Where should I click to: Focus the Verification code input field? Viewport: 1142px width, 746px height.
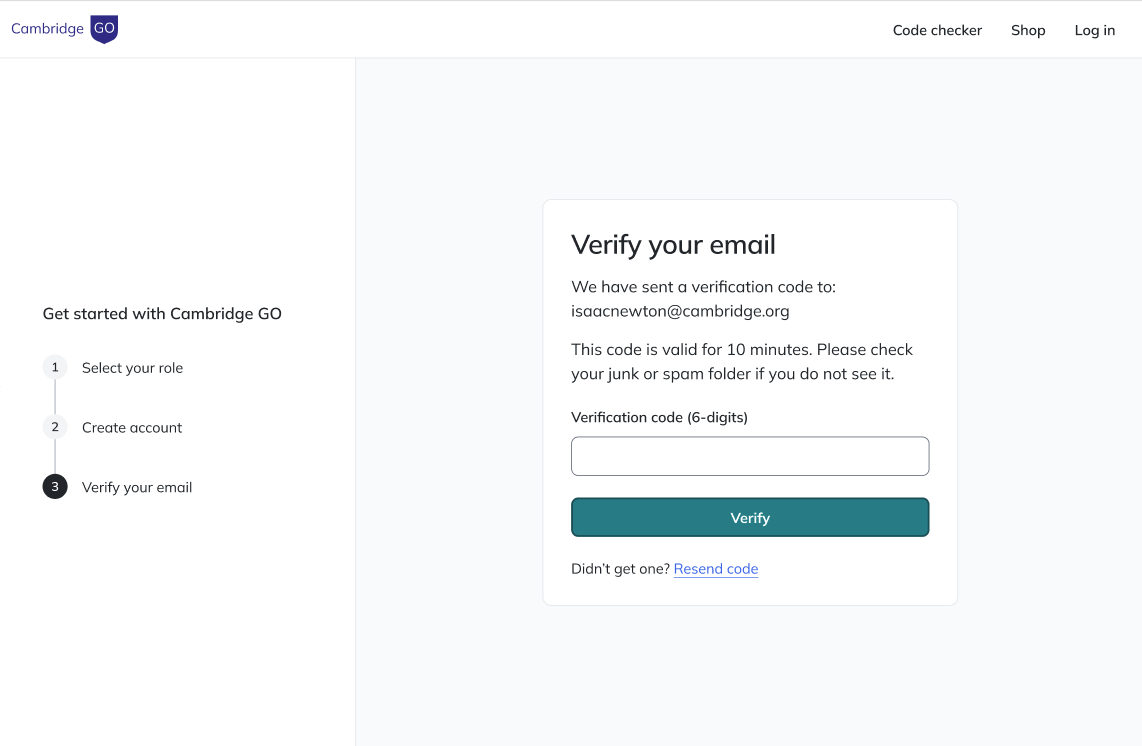(749, 456)
